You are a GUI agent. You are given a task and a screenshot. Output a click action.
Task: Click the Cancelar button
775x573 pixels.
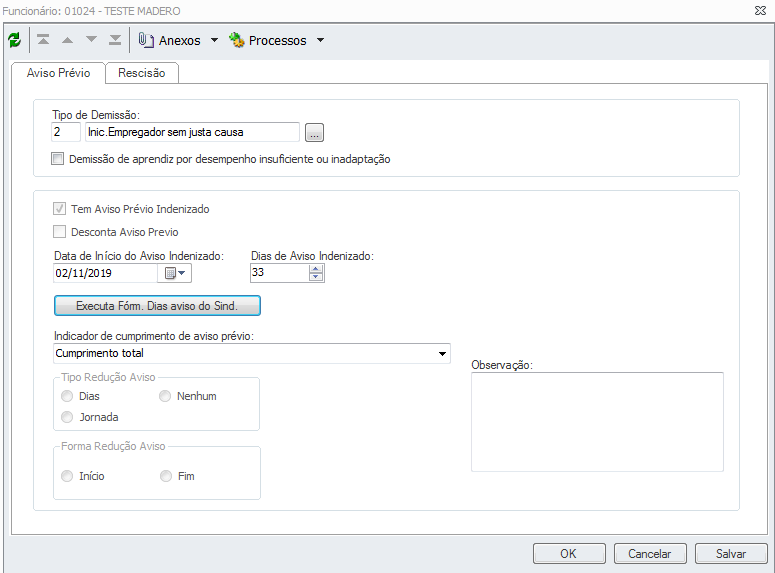[x=650, y=554]
